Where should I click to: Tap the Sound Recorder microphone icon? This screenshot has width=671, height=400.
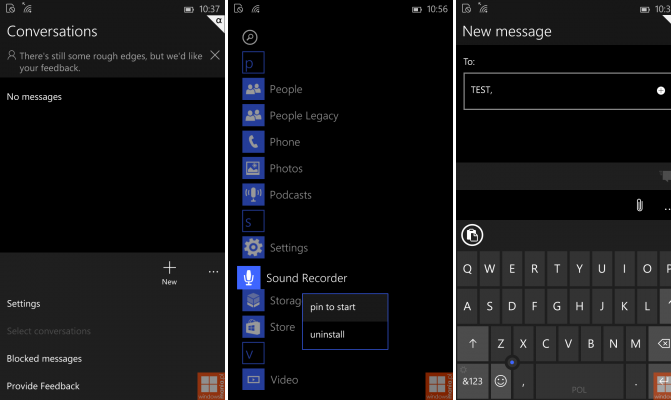tap(249, 278)
